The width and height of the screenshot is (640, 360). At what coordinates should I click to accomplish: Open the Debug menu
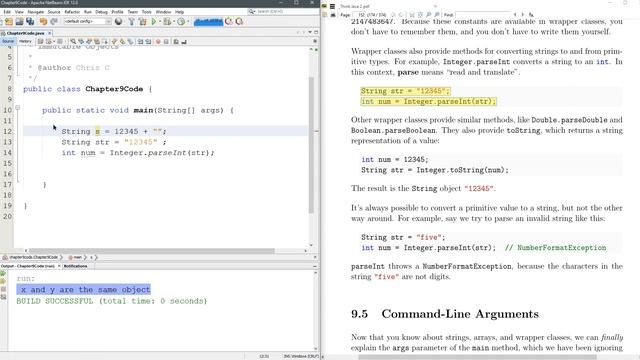pyautogui.click(x=101, y=12)
